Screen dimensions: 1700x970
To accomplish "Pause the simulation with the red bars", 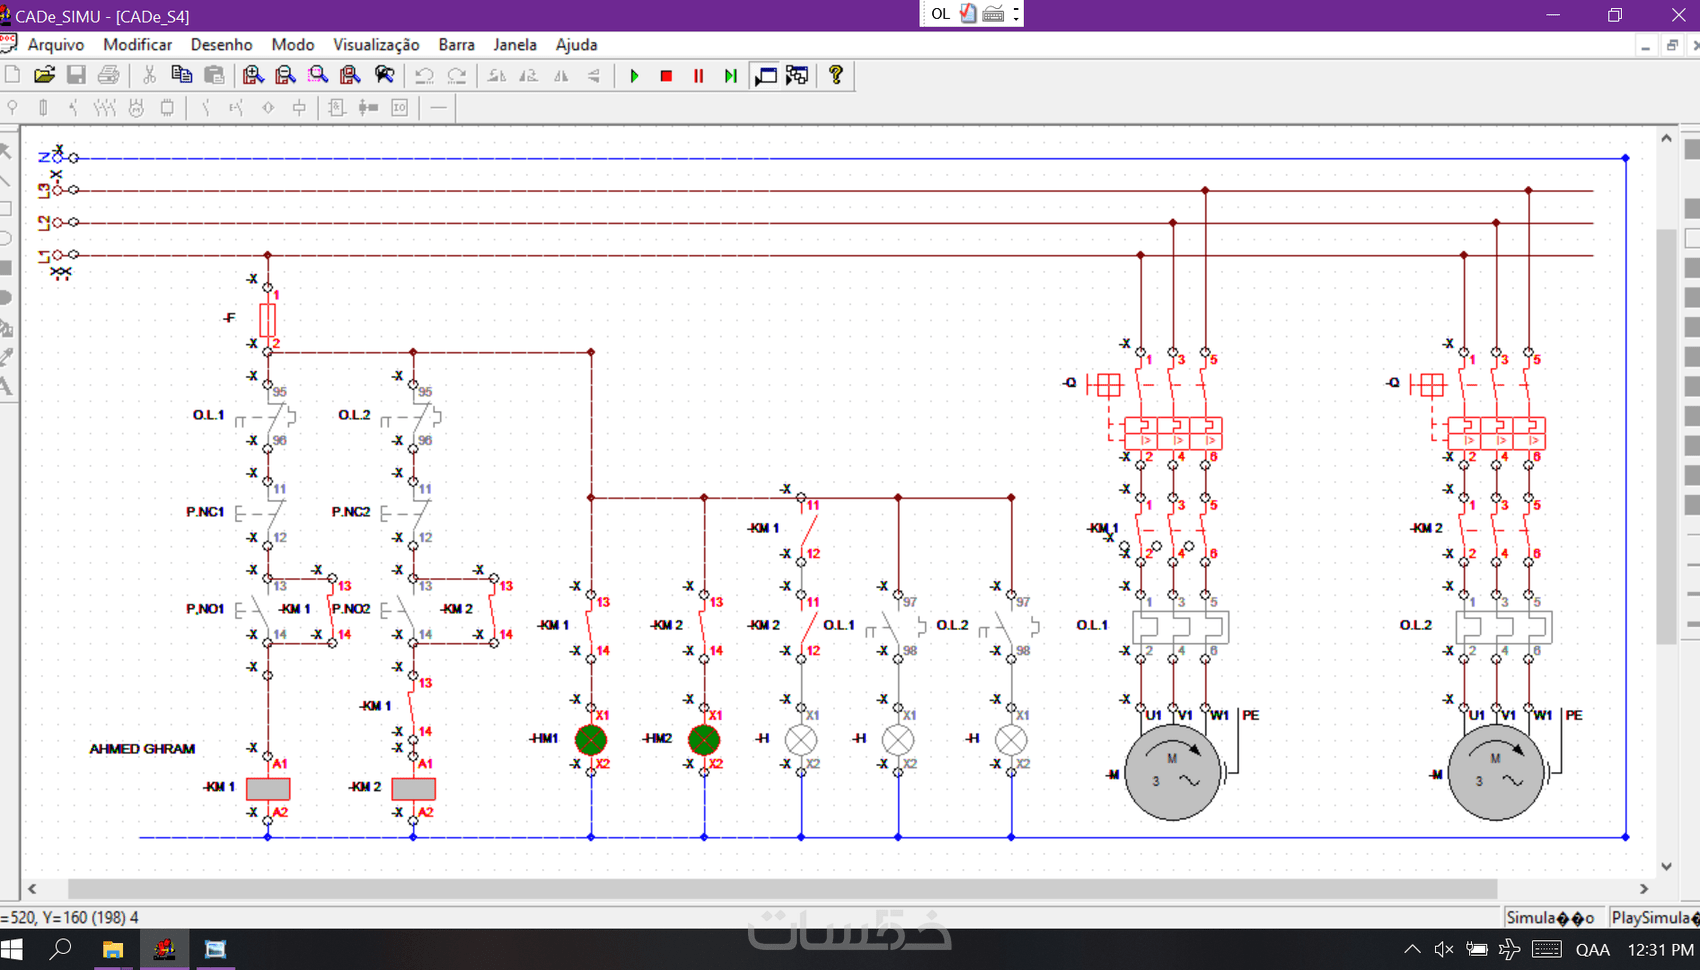I will point(699,76).
